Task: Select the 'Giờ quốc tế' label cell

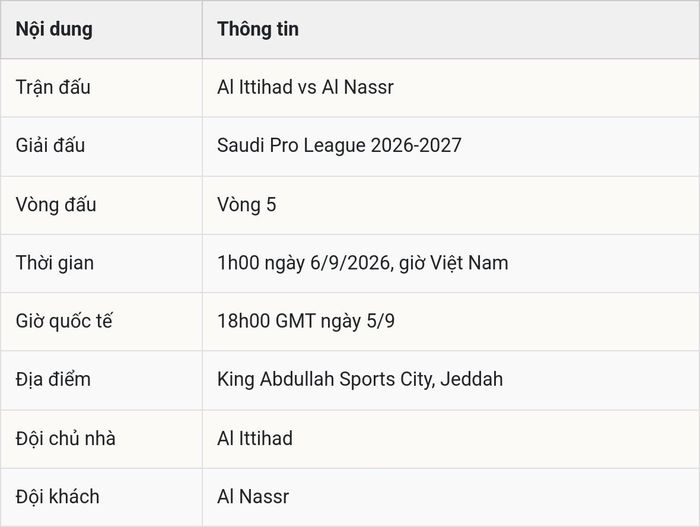Action: (x=101, y=322)
